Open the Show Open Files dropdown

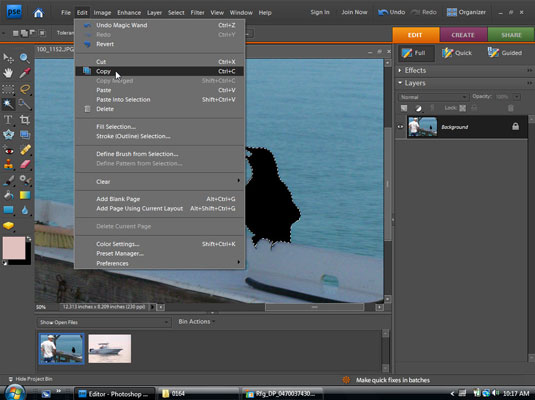103,322
